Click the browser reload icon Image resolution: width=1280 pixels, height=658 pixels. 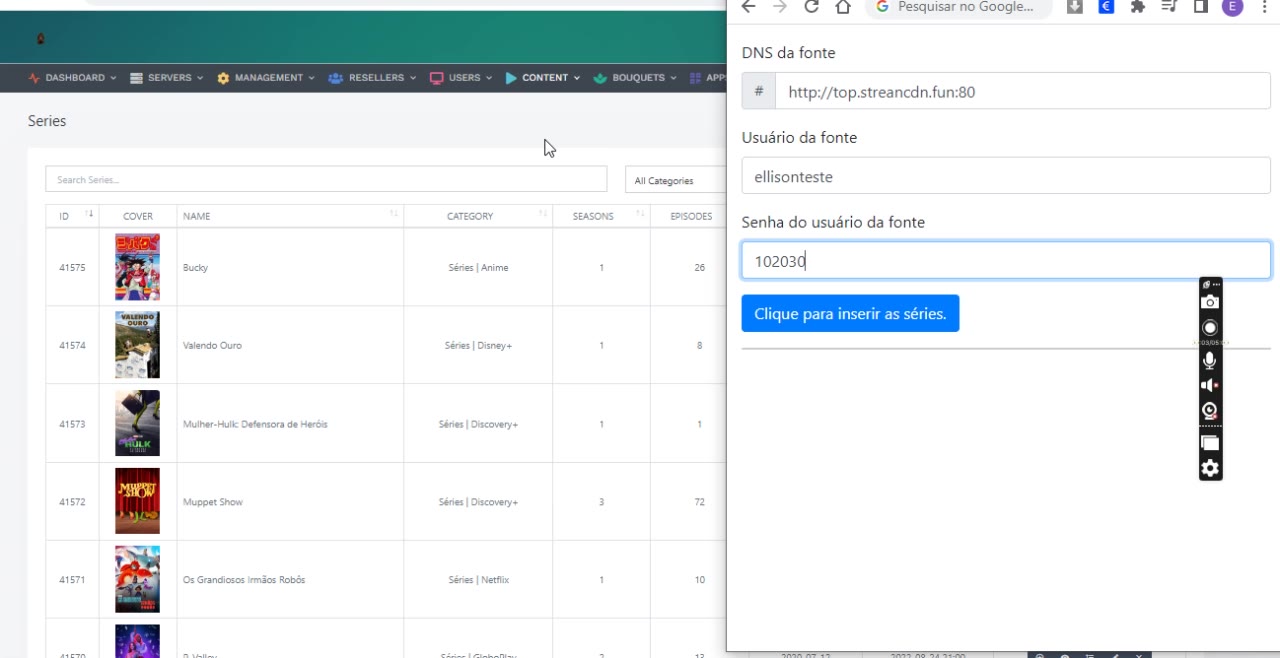[811, 7]
